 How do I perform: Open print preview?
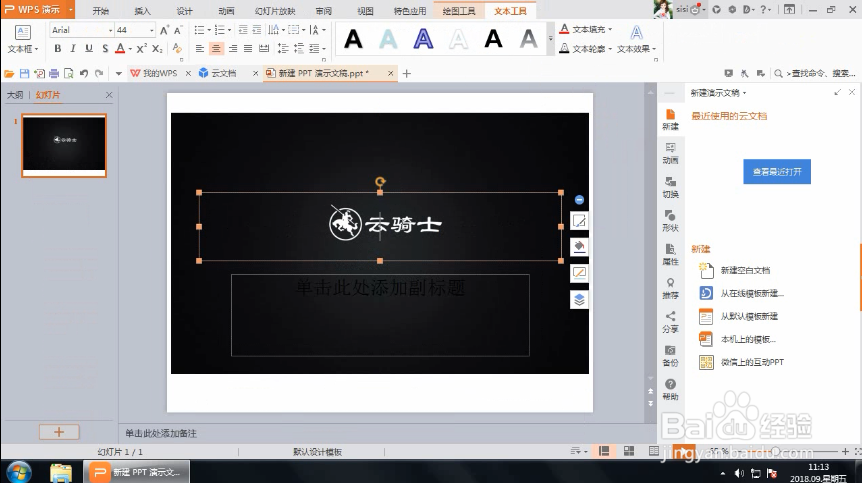[x=69, y=73]
